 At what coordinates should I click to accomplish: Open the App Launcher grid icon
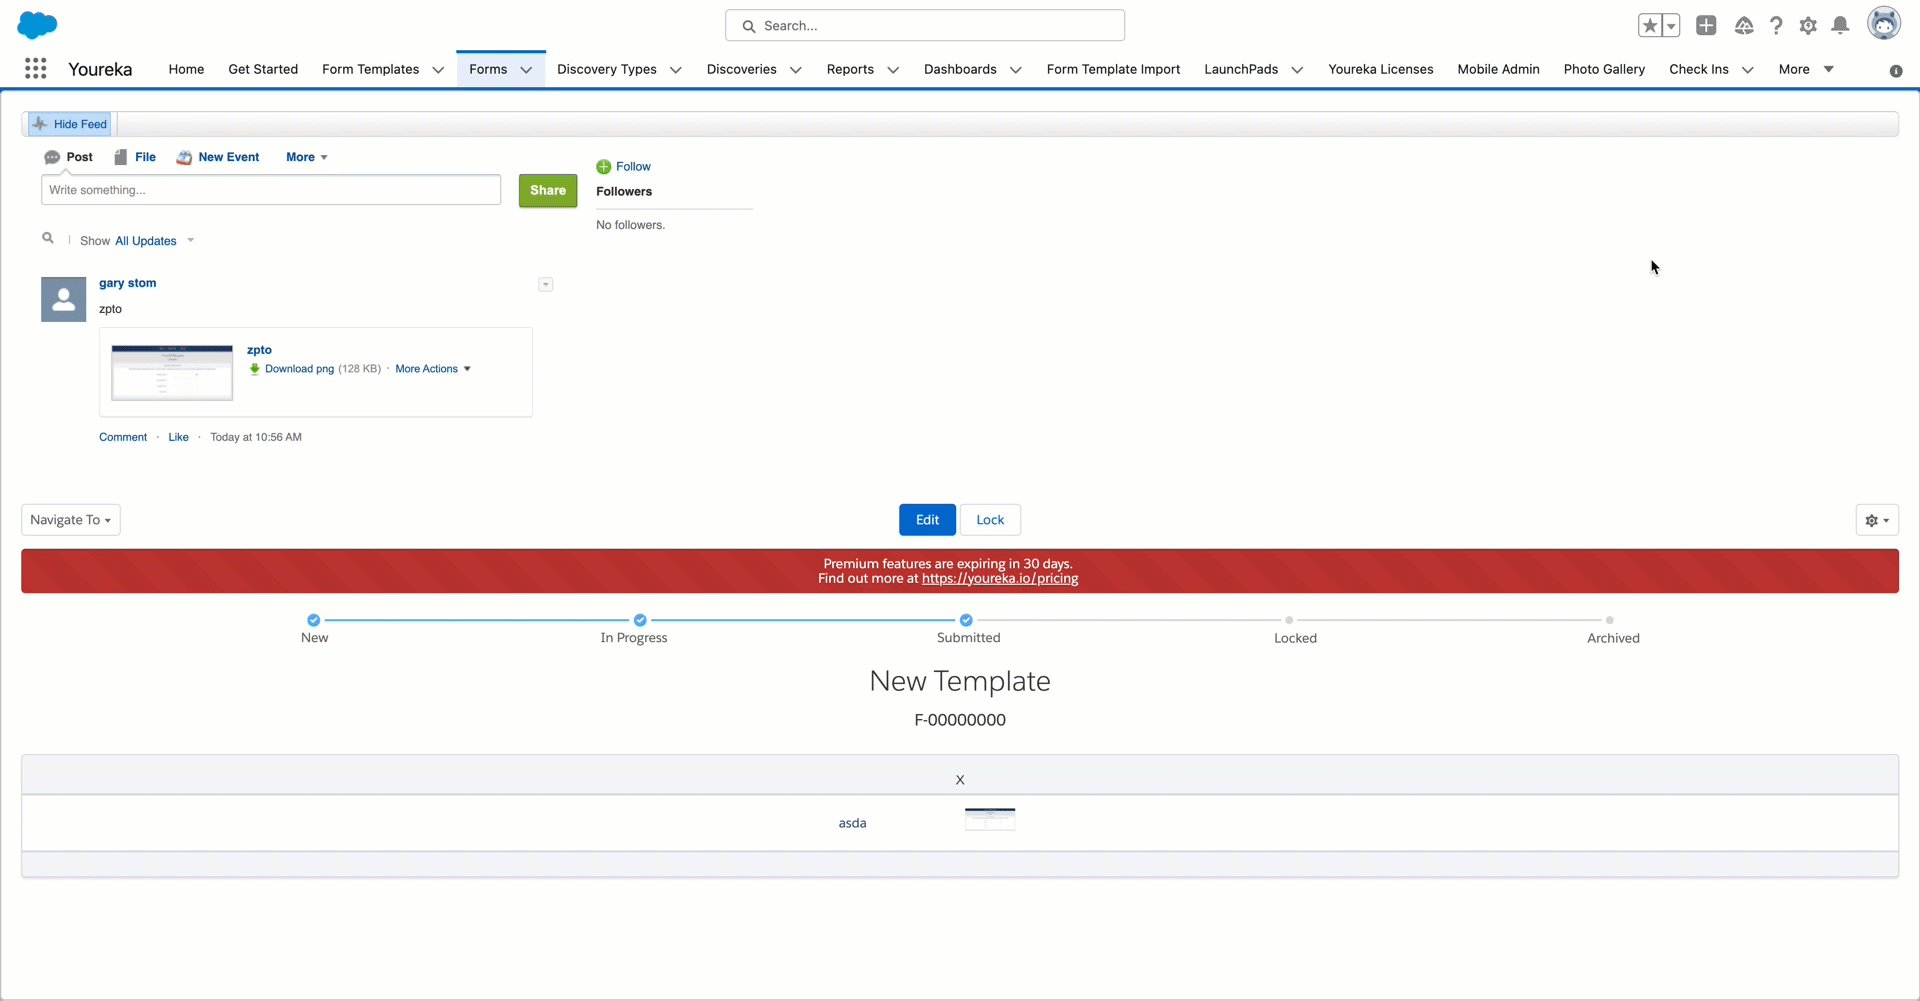36,68
